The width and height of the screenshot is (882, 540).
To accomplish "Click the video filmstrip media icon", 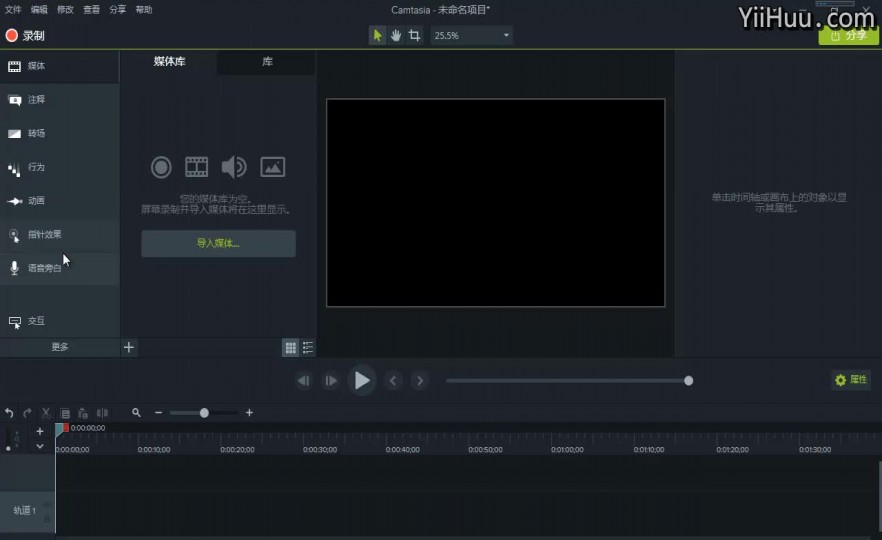I will click(x=196, y=167).
